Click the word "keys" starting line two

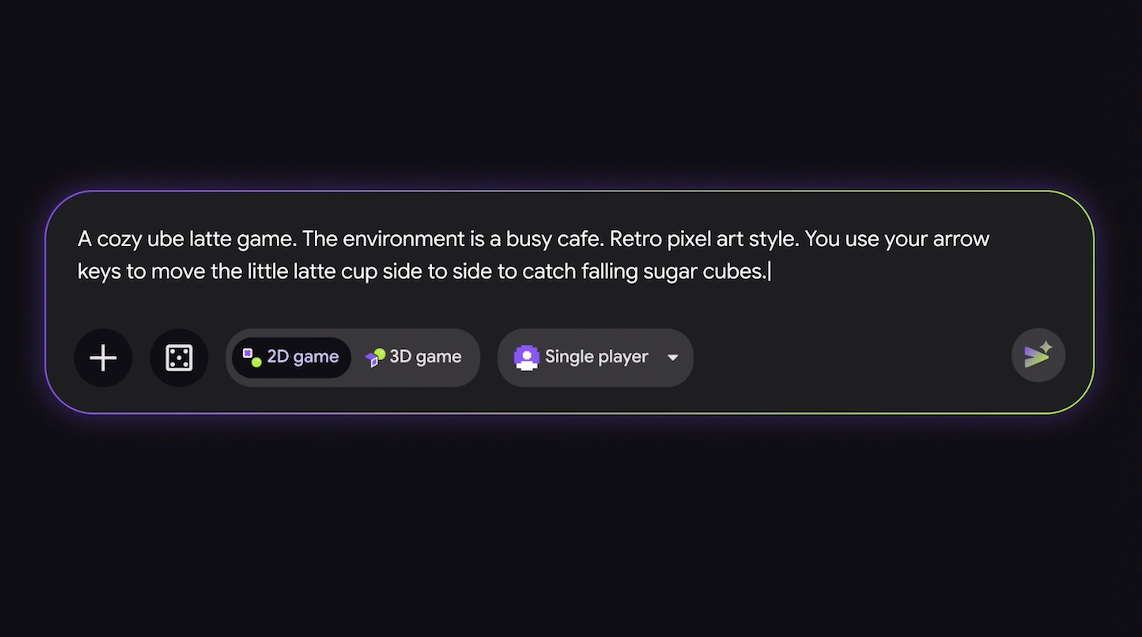pyautogui.click(x=99, y=272)
